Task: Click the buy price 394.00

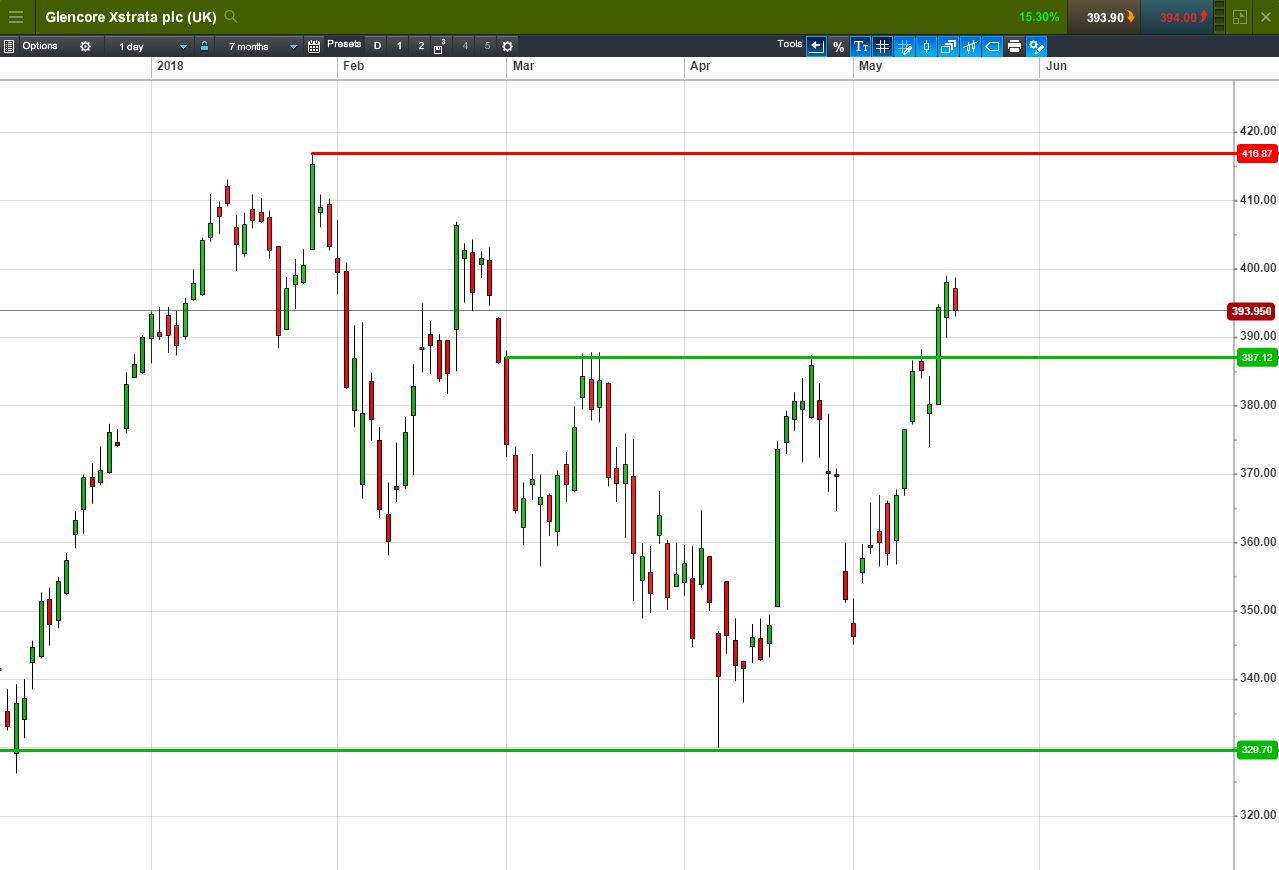Action: (1177, 17)
